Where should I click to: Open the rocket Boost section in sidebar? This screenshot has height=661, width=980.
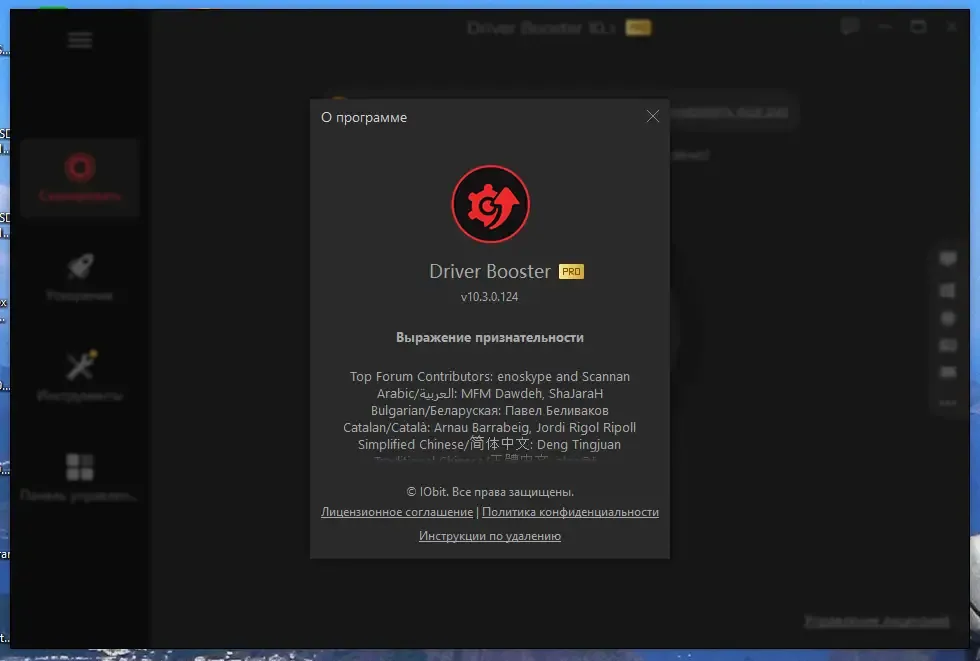click(x=80, y=277)
